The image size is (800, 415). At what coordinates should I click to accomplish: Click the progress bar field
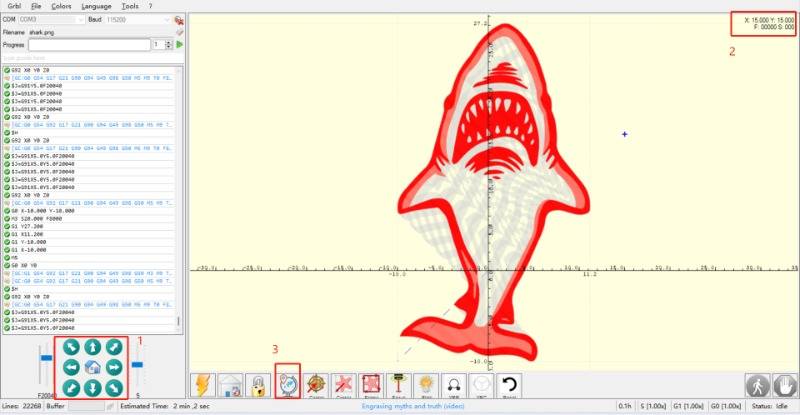pos(89,45)
